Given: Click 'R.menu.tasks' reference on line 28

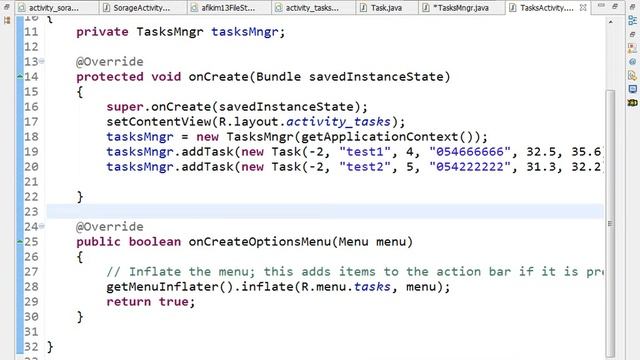Looking at the screenshot, I should (x=346, y=287).
